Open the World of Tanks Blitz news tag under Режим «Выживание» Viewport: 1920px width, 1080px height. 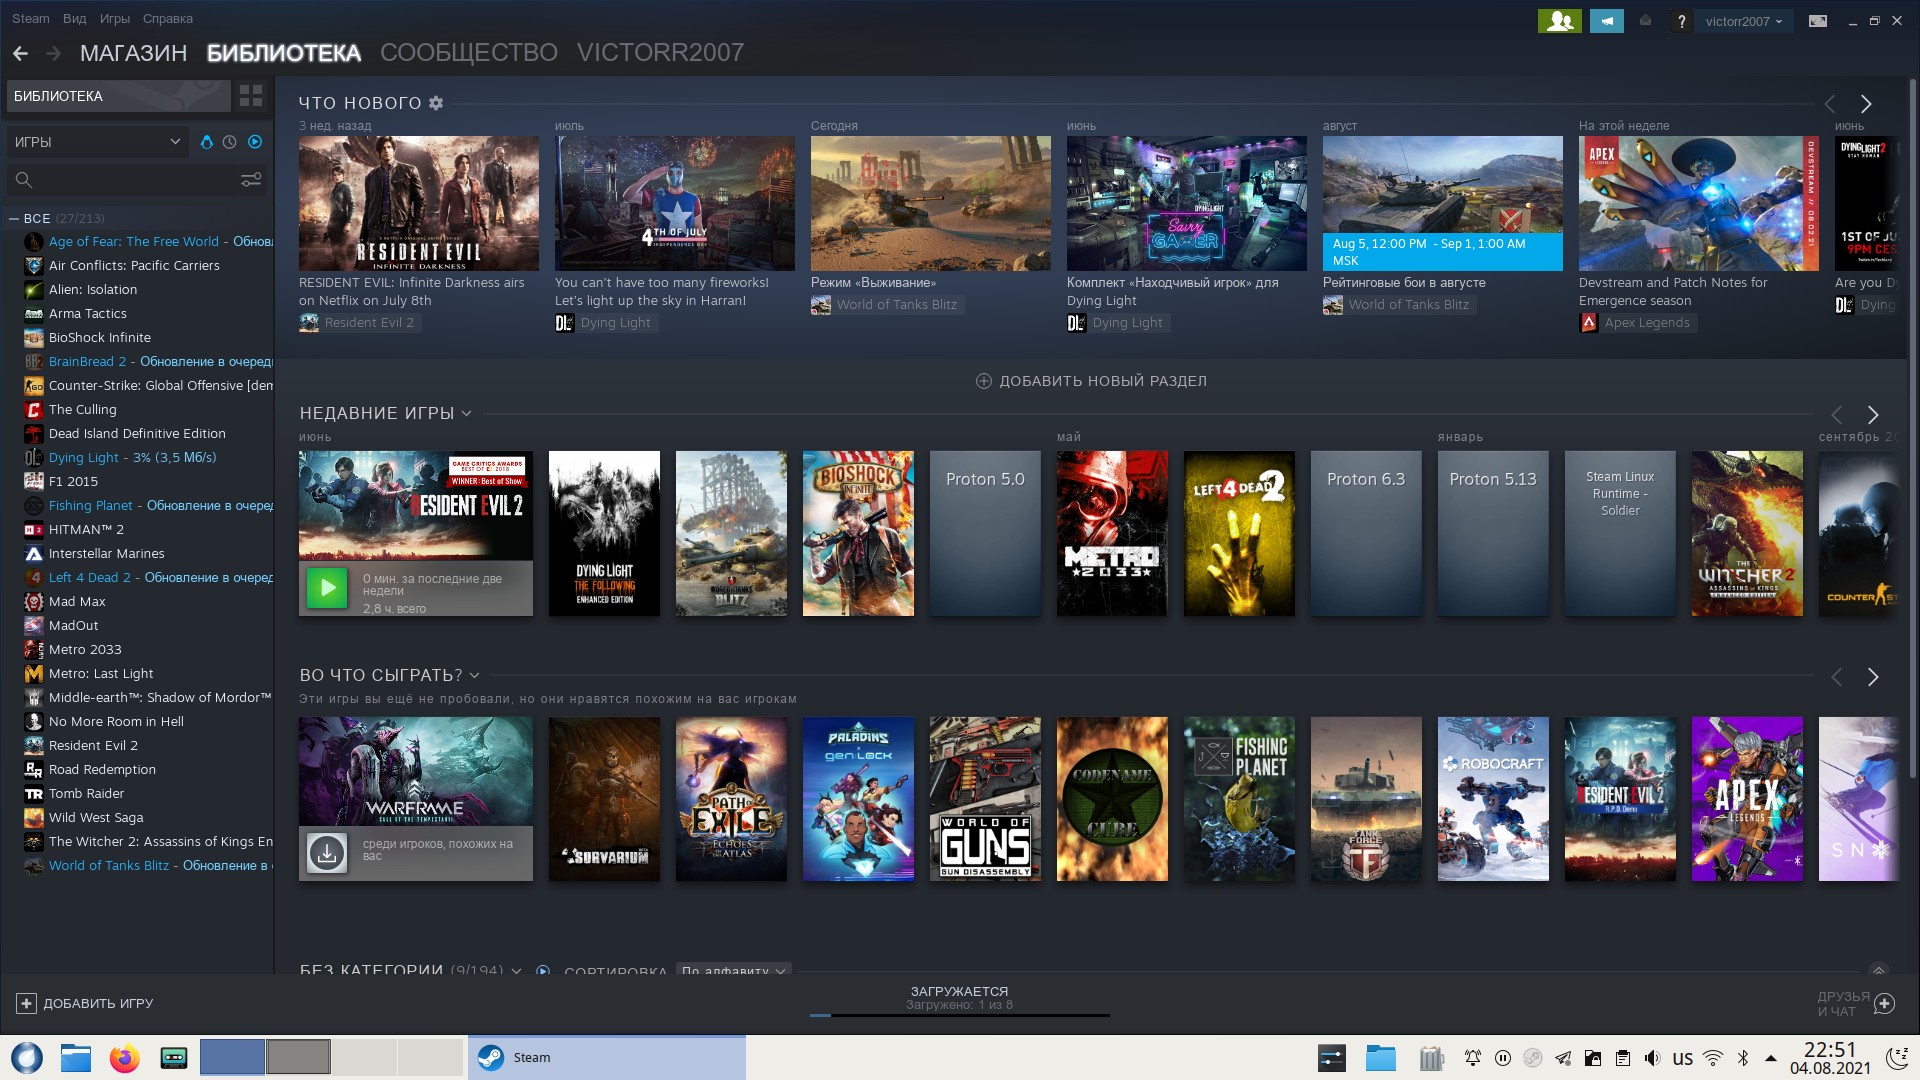pyautogui.click(x=887, y=305)
